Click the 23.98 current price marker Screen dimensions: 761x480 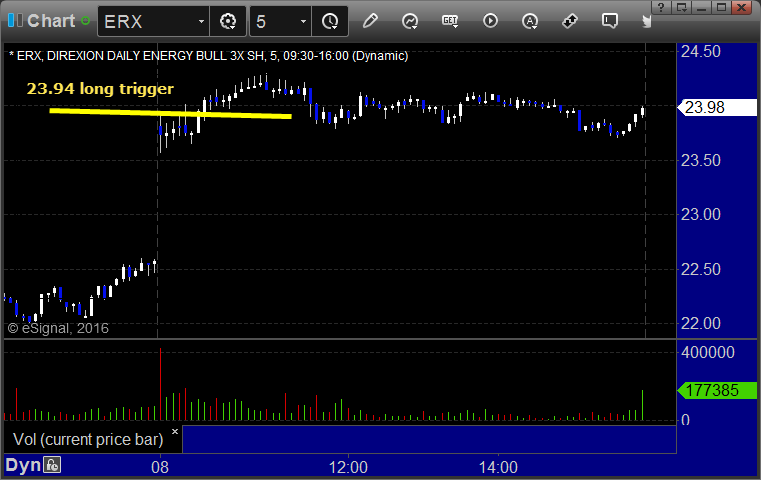pos(717,107)
